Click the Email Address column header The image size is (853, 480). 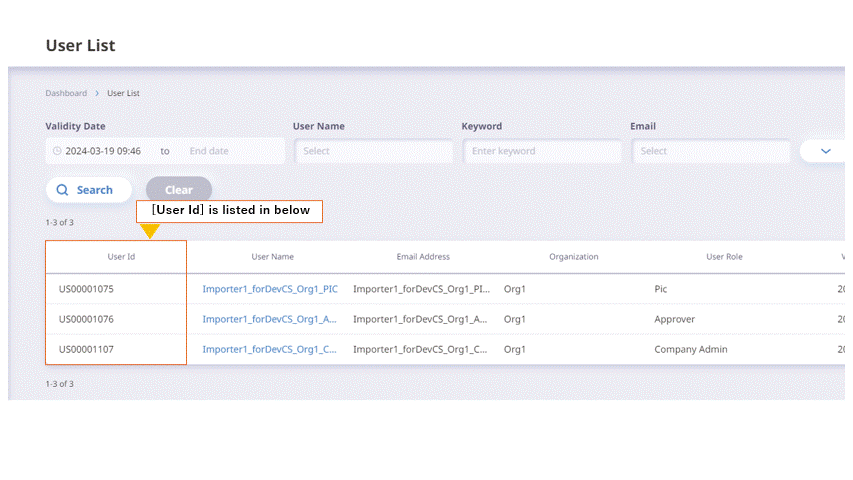423,257
